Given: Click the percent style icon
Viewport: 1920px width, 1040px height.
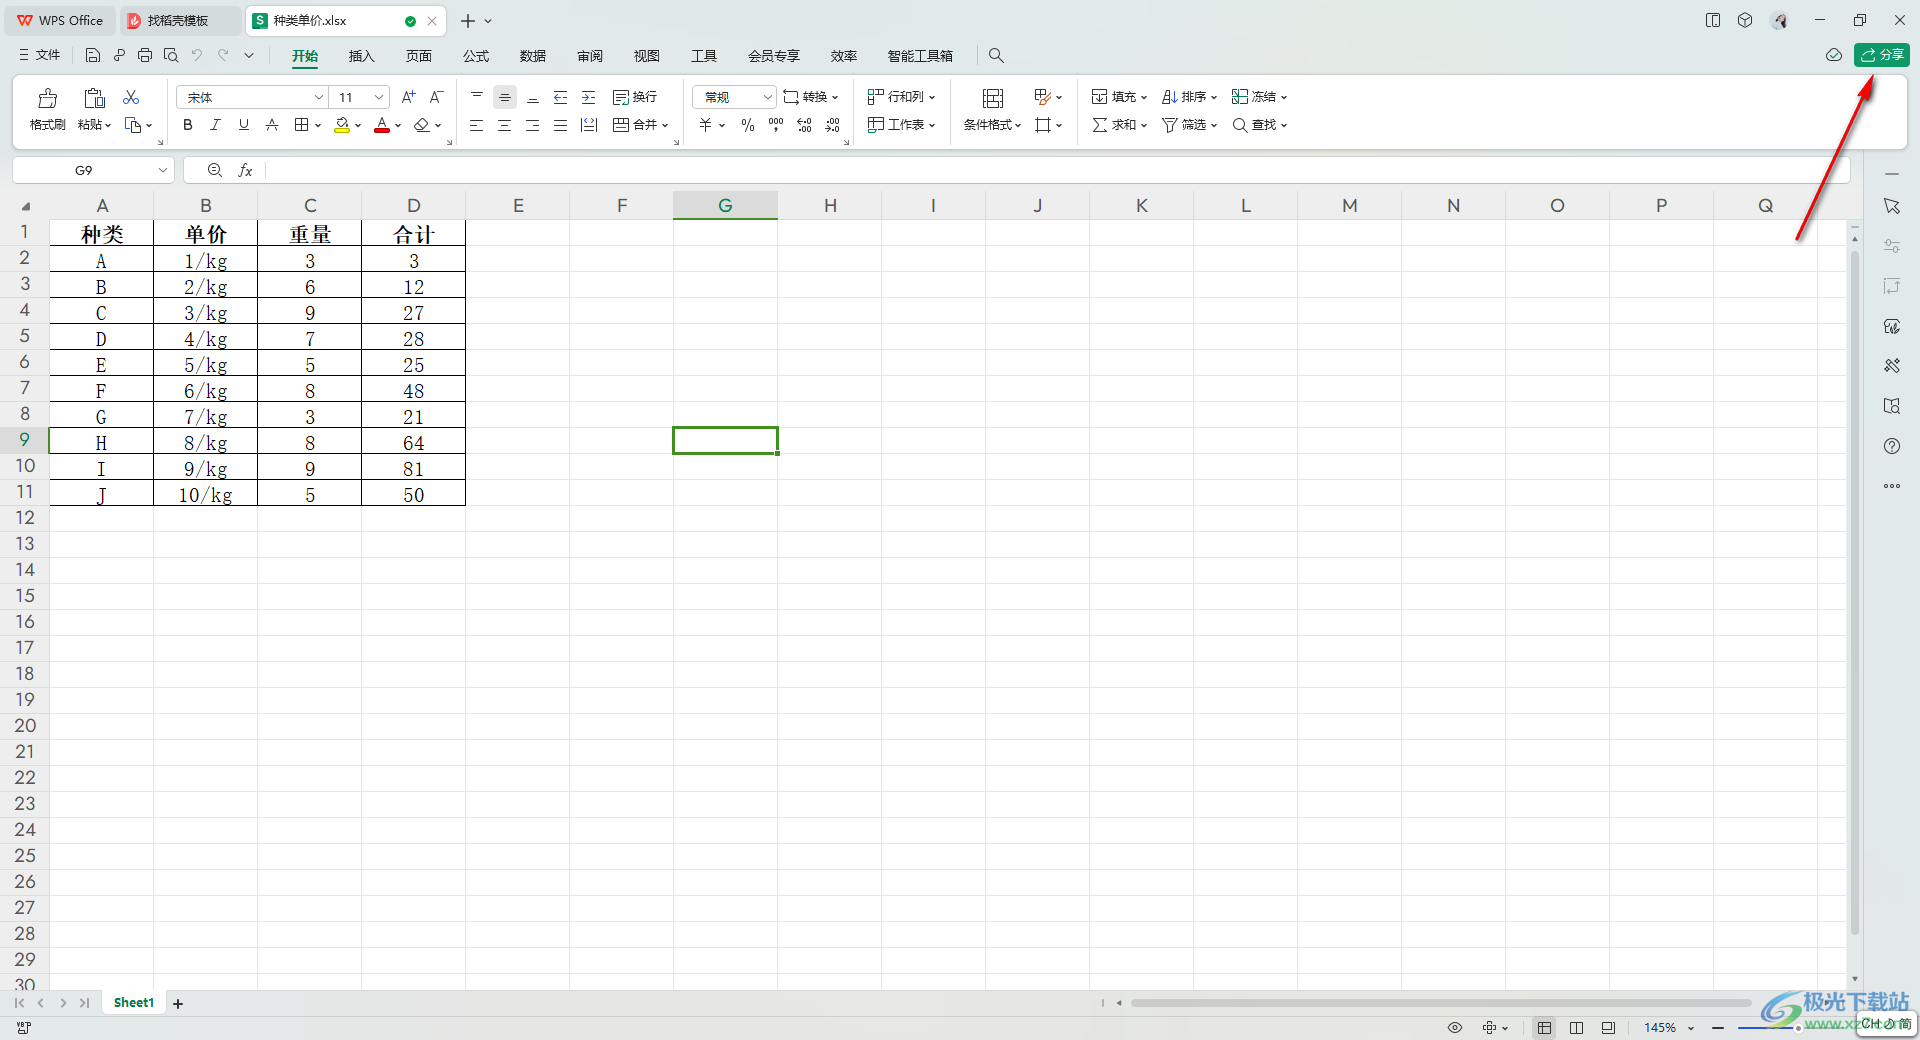Looking at the screenshot, I should pos(747,125).
